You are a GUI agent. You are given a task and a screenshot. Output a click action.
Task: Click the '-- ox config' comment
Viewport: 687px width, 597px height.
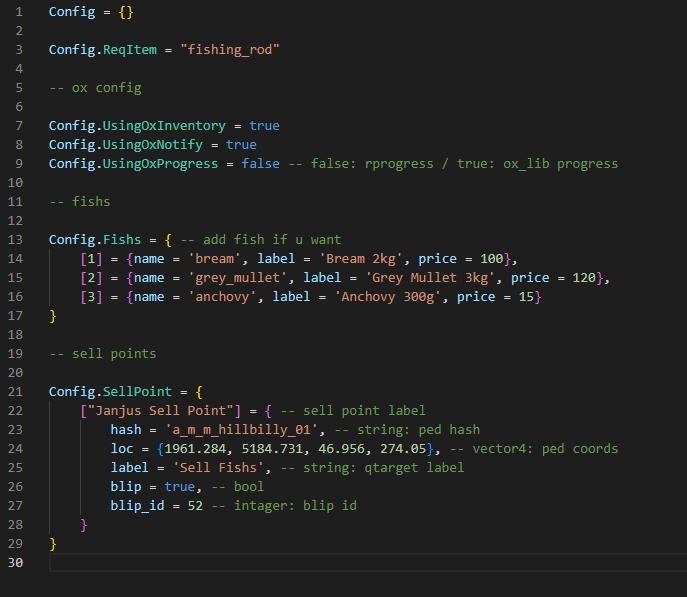(95, 88)
